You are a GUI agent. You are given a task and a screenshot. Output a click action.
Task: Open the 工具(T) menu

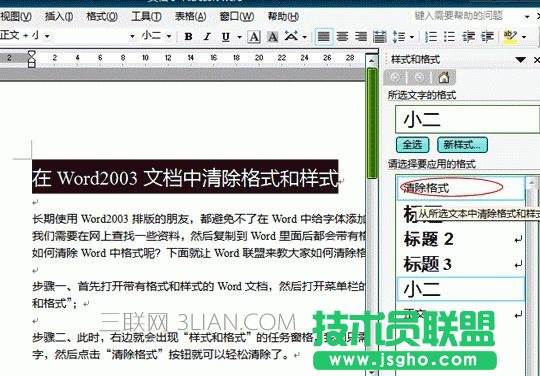(x=146, y=16)
